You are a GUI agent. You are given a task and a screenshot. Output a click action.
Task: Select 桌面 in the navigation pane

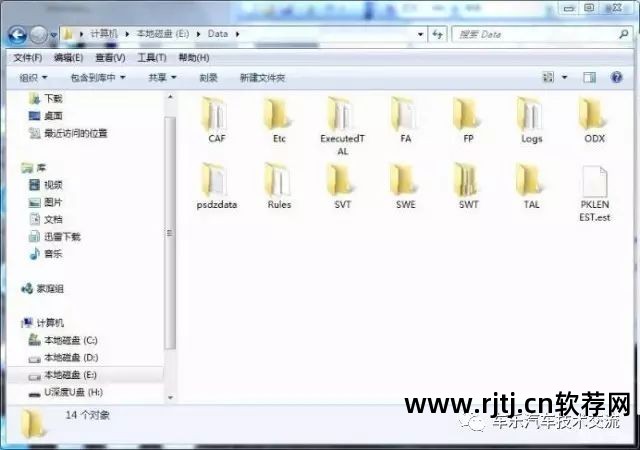coord(46,116)
